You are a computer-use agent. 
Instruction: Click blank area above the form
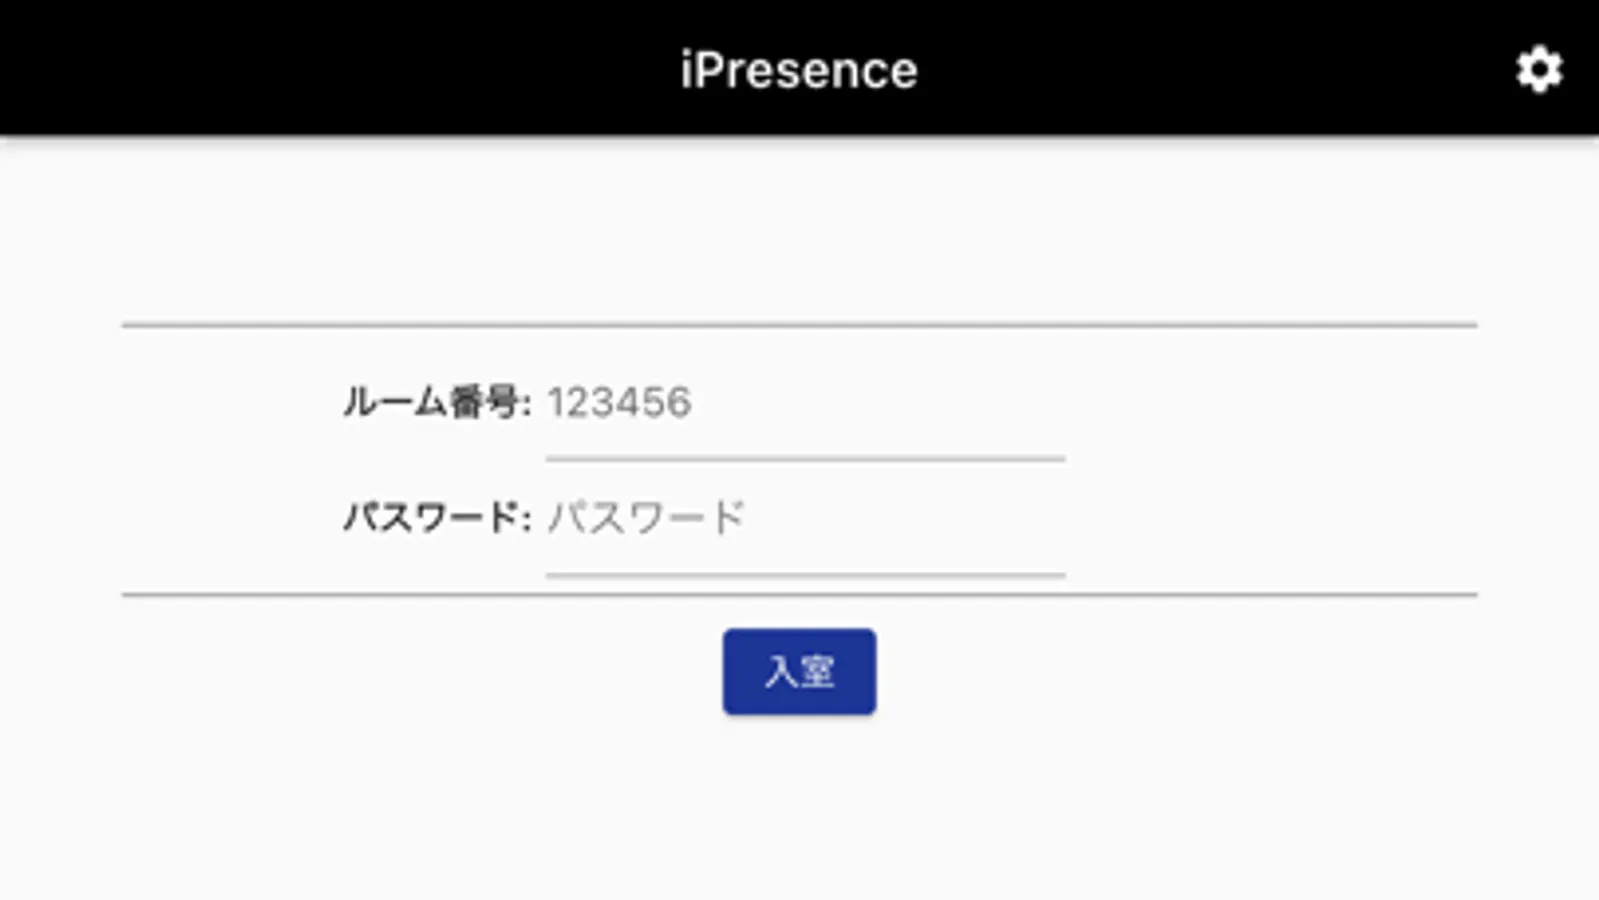coord(799,230)
